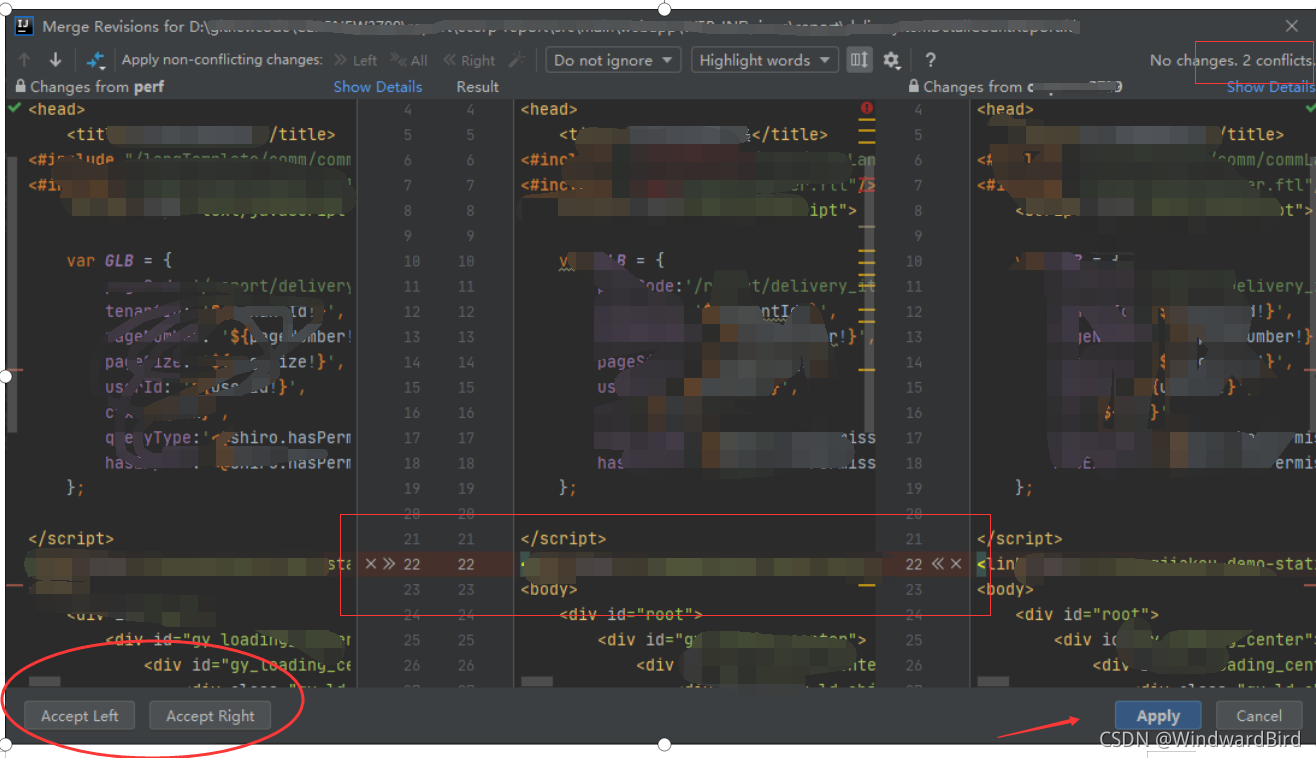Click 'var GLB = {' in the left pane
Screen dimensions: 1316x758
click(119, 261)
